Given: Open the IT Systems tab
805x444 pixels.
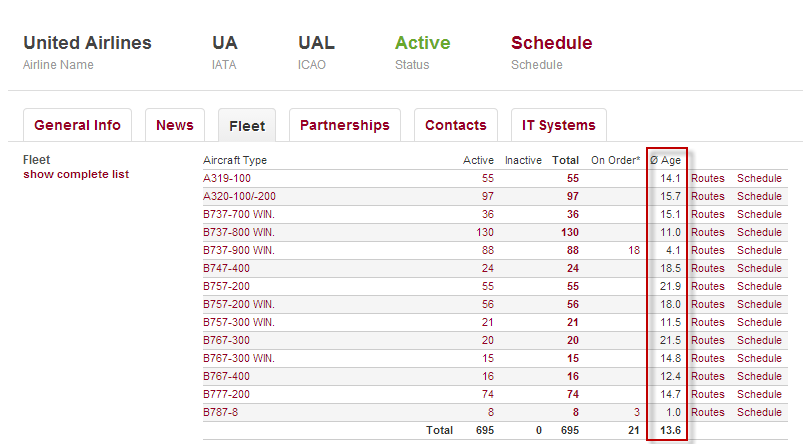Looking at the screenshot, I should click(x=559, y=125).
